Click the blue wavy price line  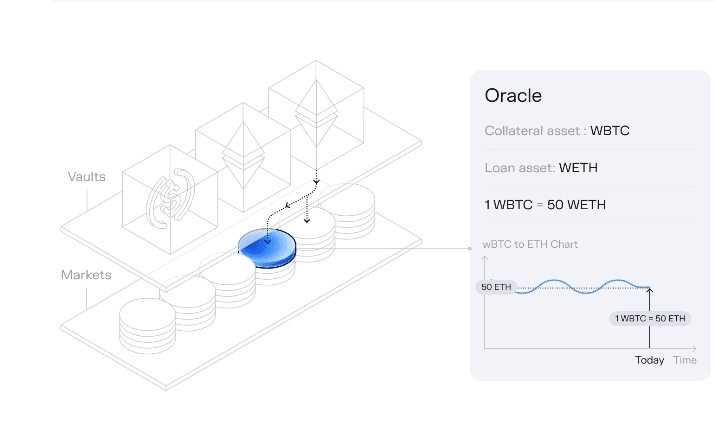580,287
